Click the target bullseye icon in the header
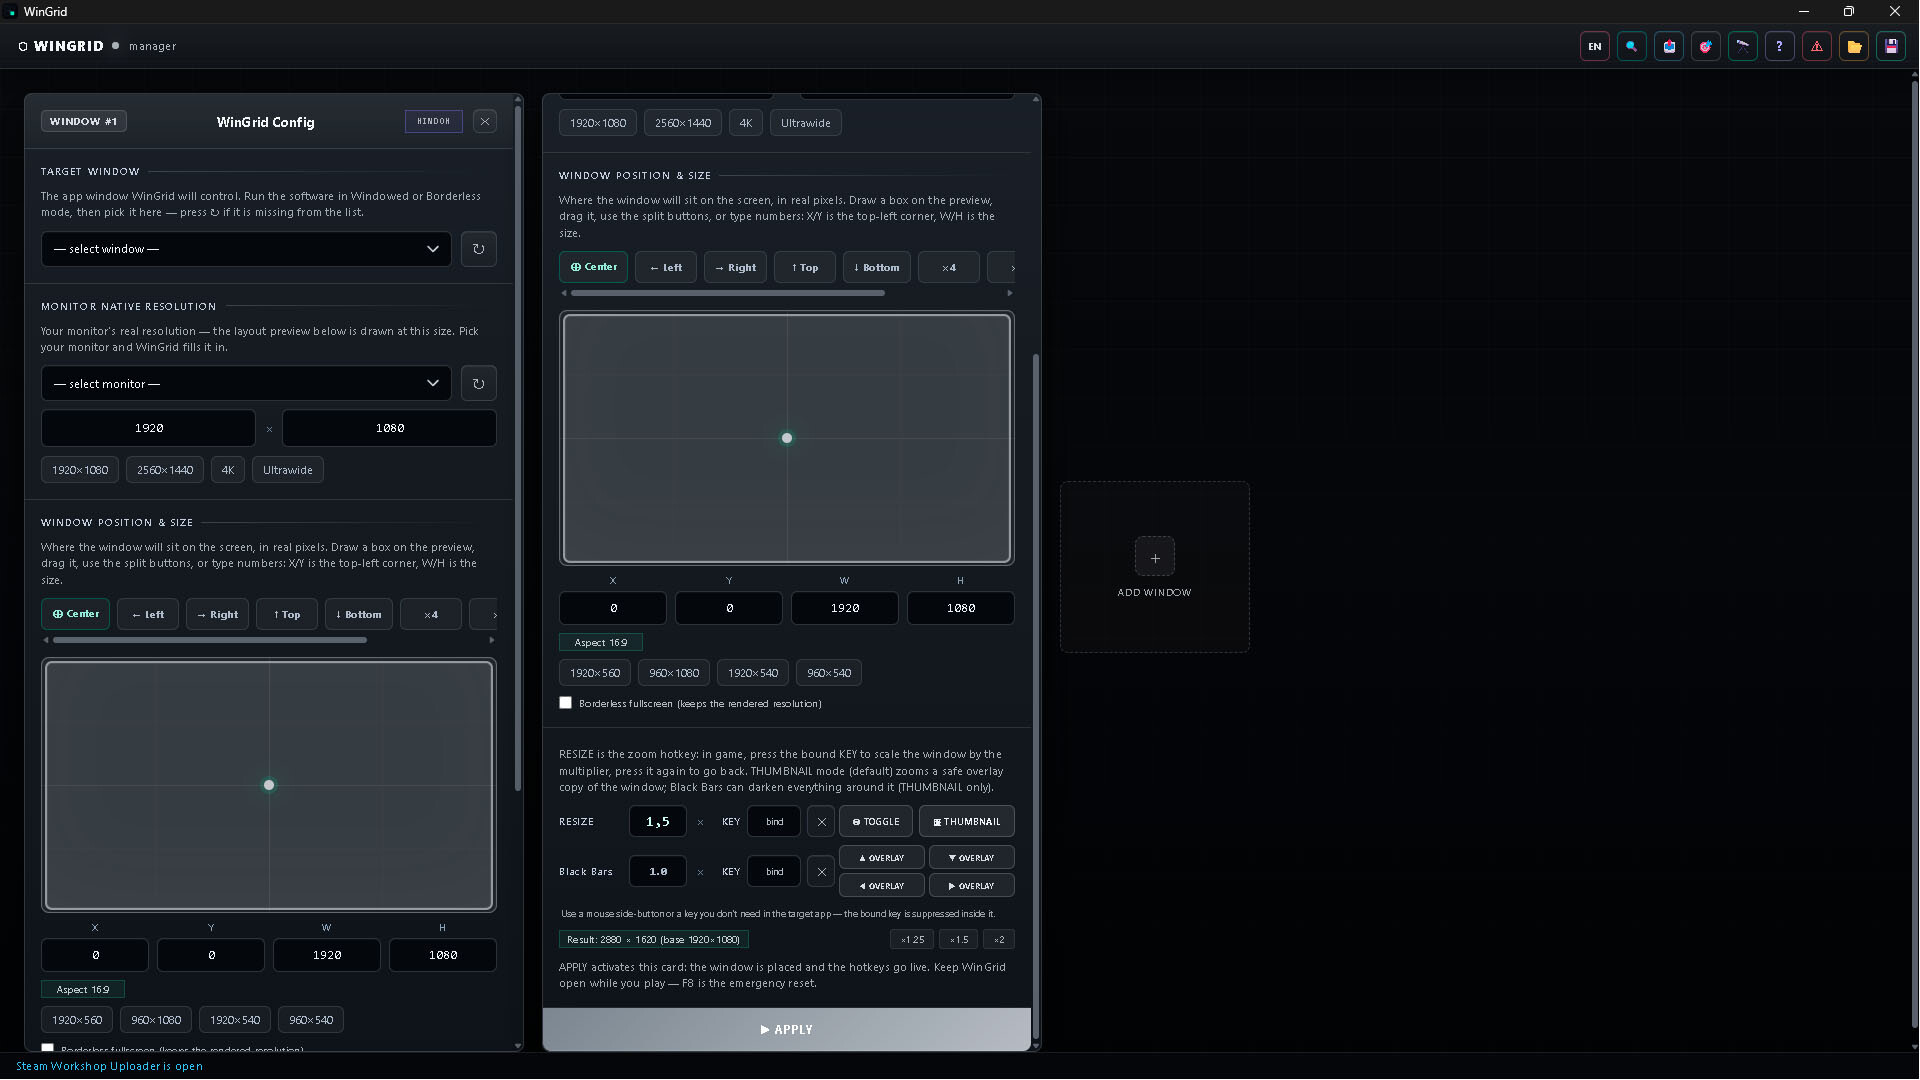The height and width of the screenshot is (1080, 1920). [1705, 46]
